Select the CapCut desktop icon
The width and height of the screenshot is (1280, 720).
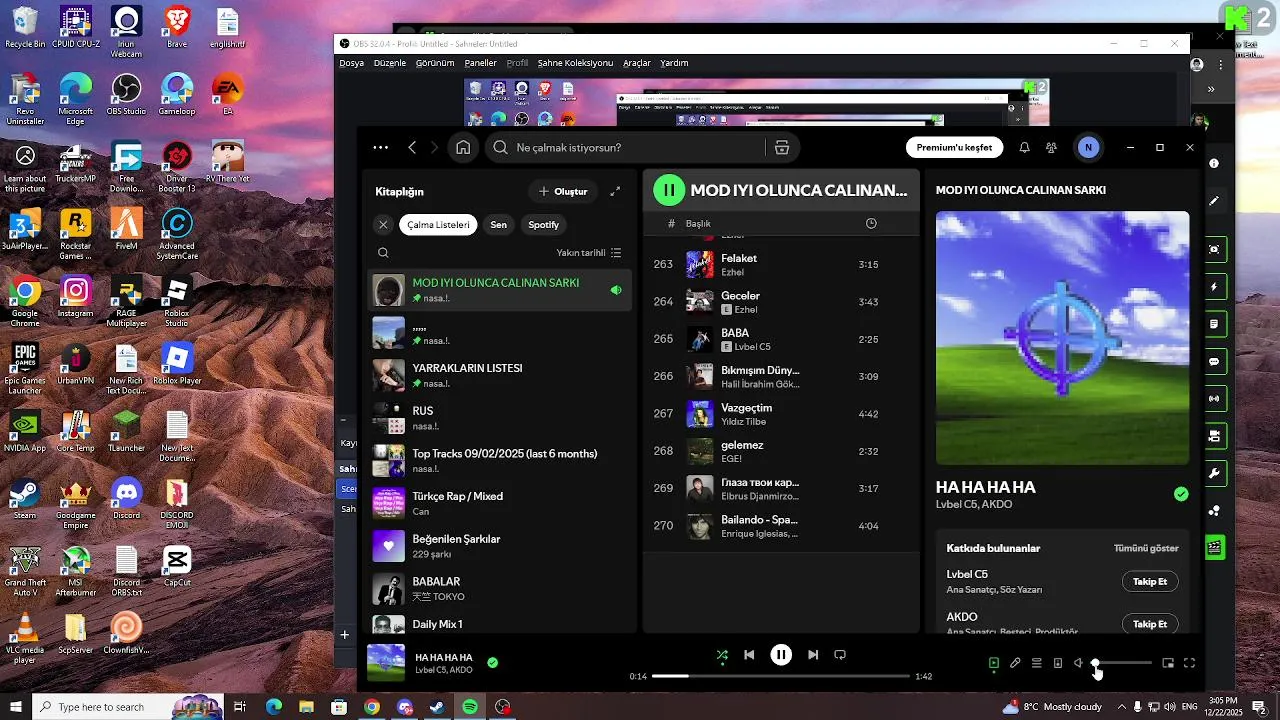(x=177, y=566)
